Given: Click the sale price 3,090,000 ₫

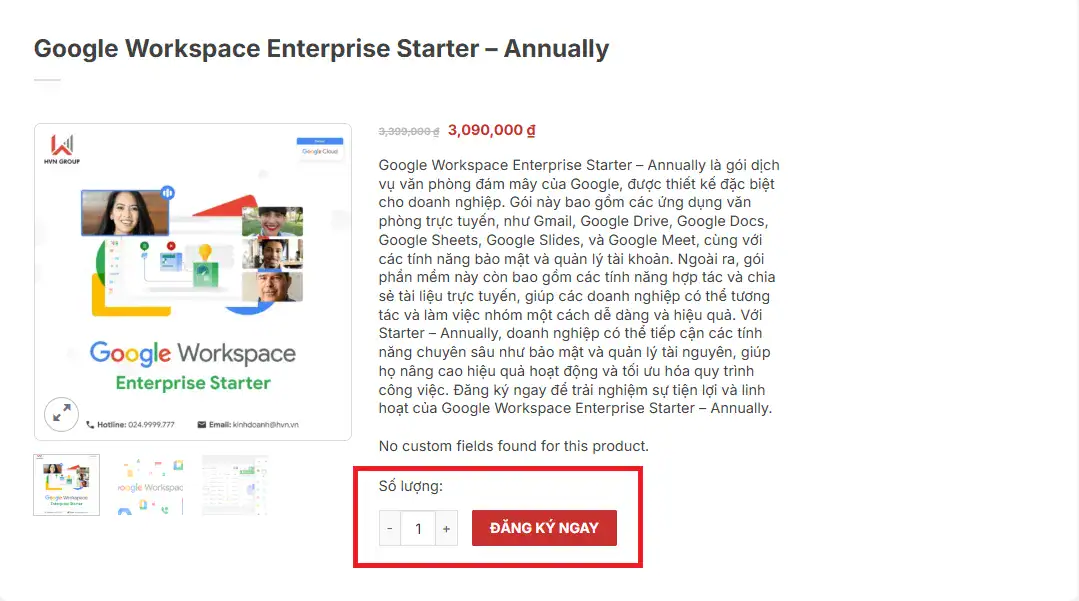Looking at the screenshot, I should [492, 130].
